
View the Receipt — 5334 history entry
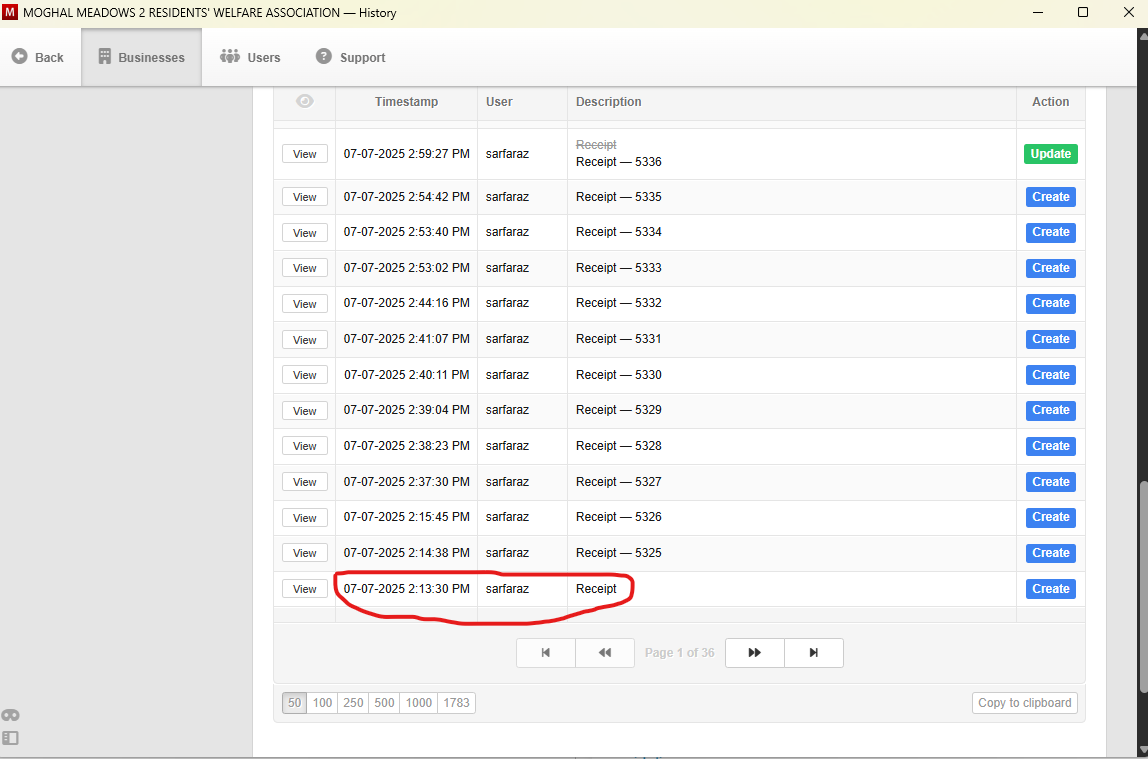point(305,233)
